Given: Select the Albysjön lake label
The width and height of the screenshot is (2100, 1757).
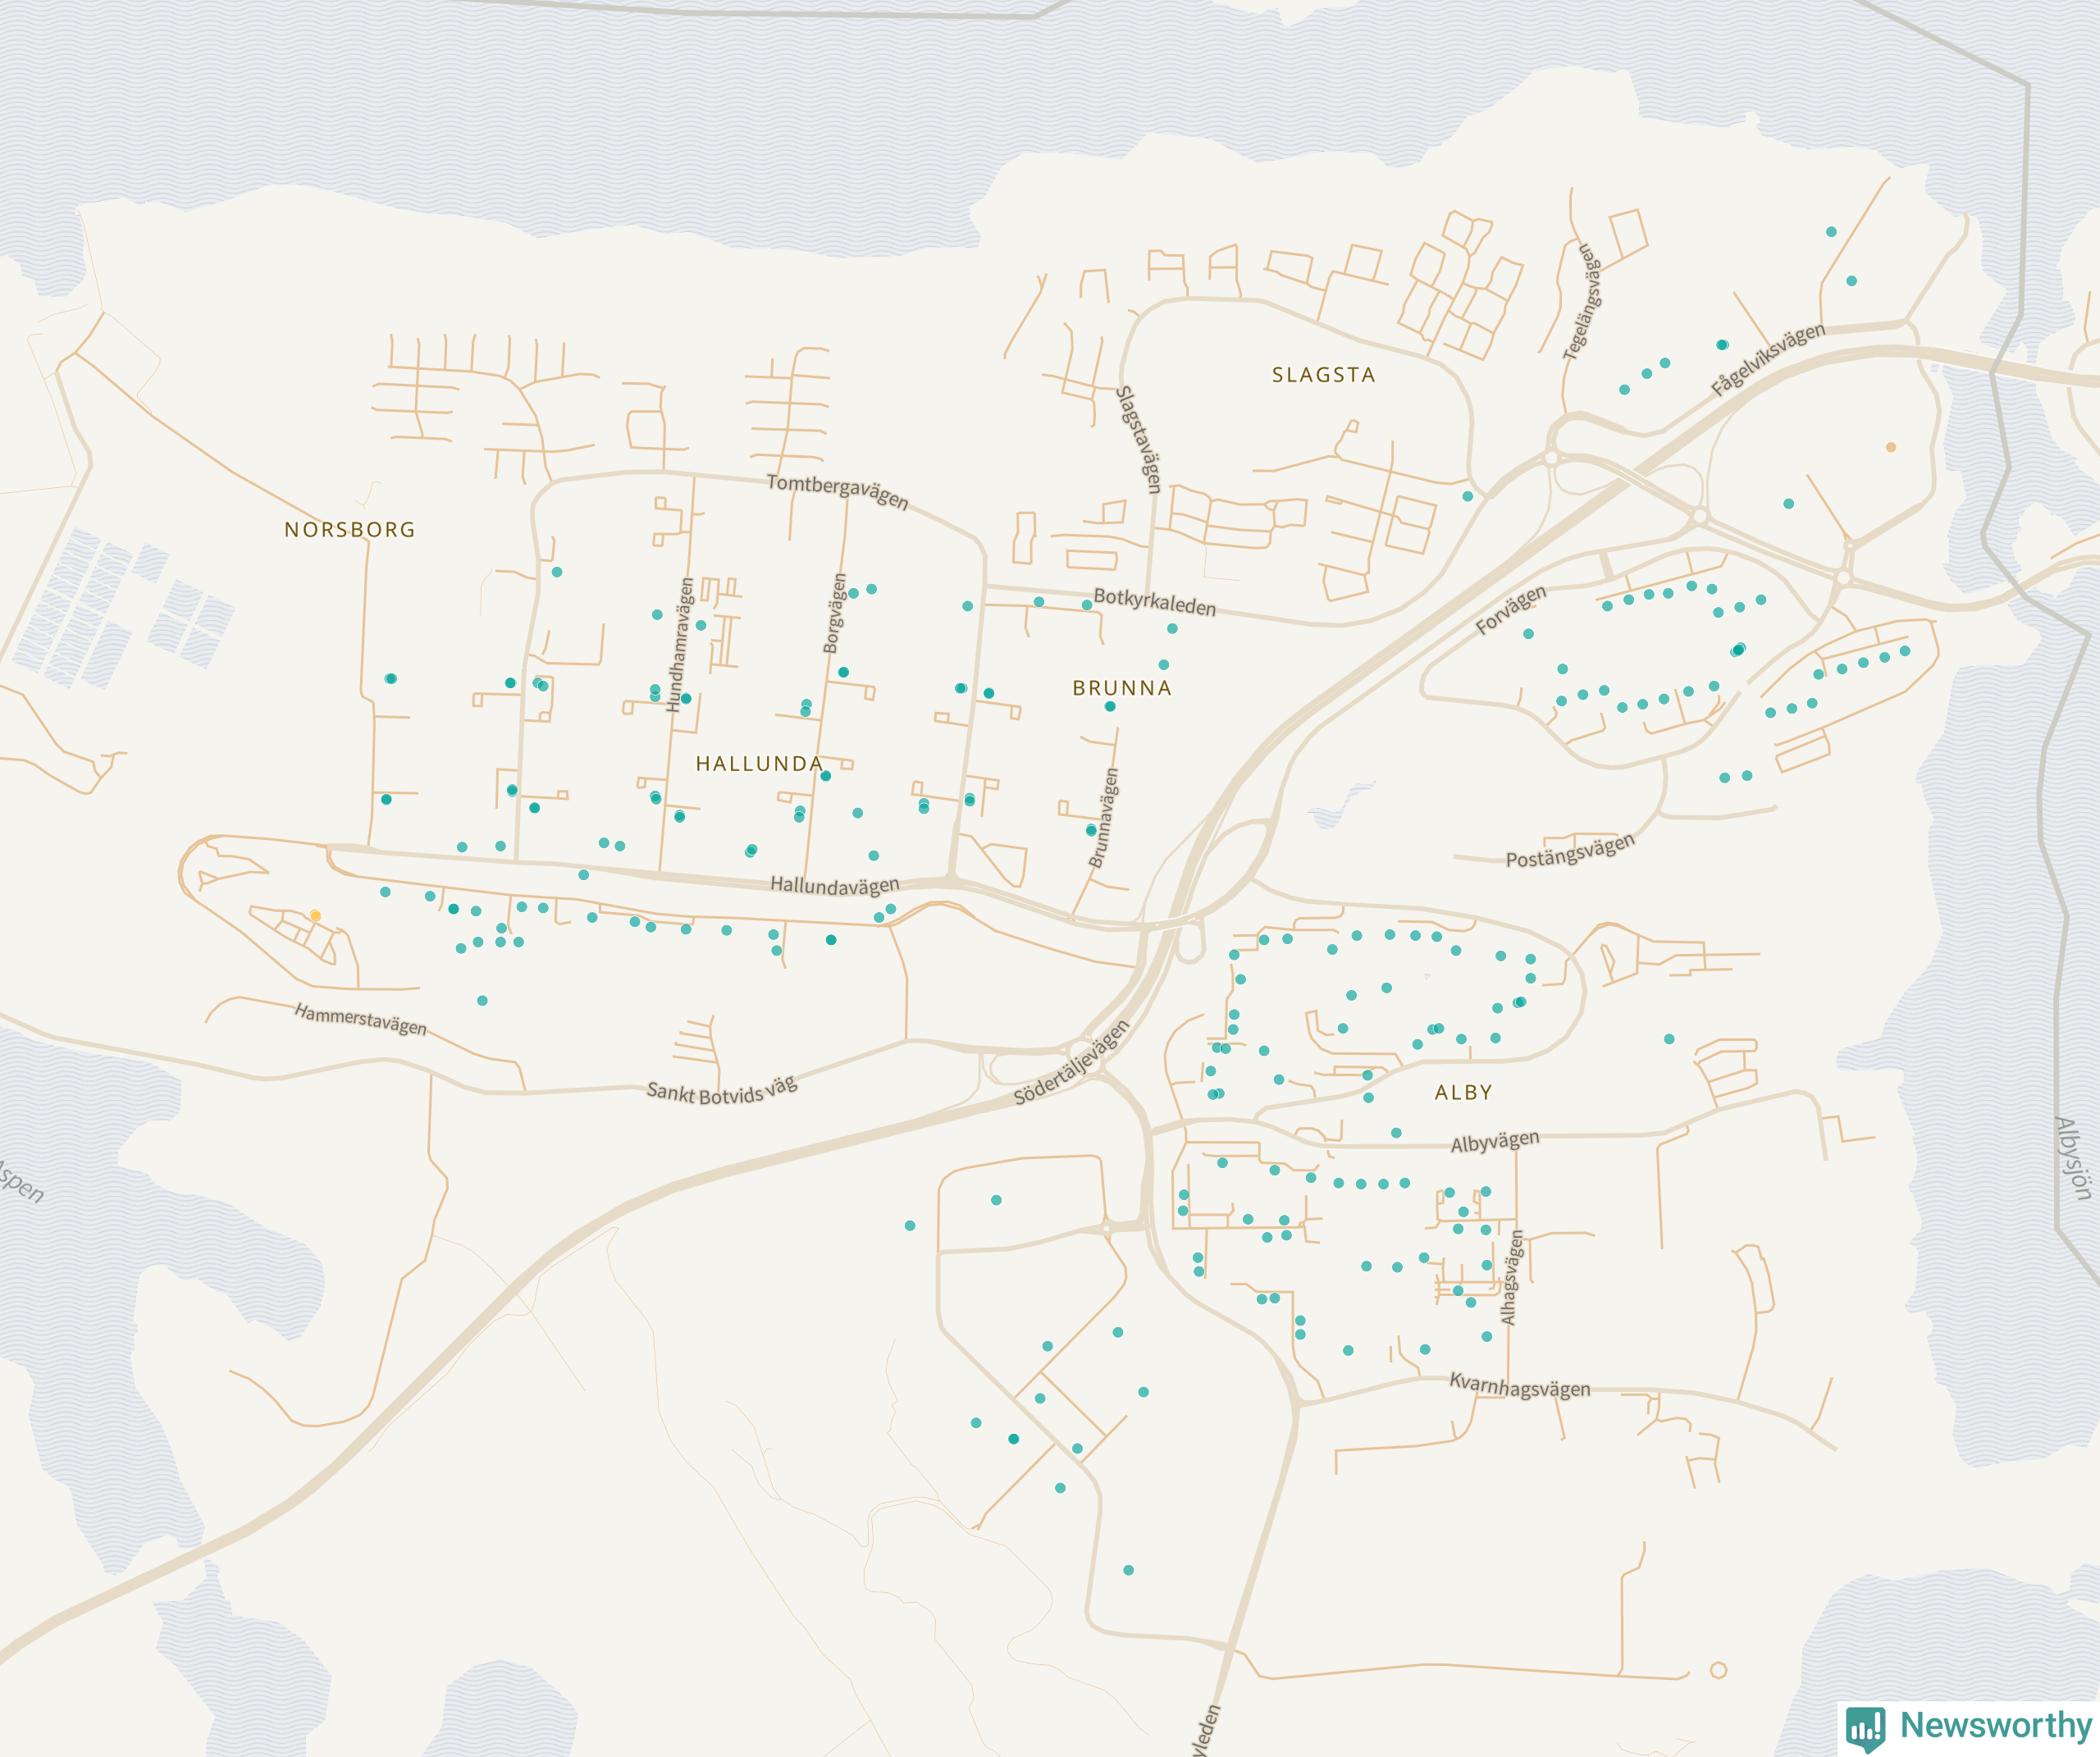Looking at the screenshot, I should tap(2072, 1157).
